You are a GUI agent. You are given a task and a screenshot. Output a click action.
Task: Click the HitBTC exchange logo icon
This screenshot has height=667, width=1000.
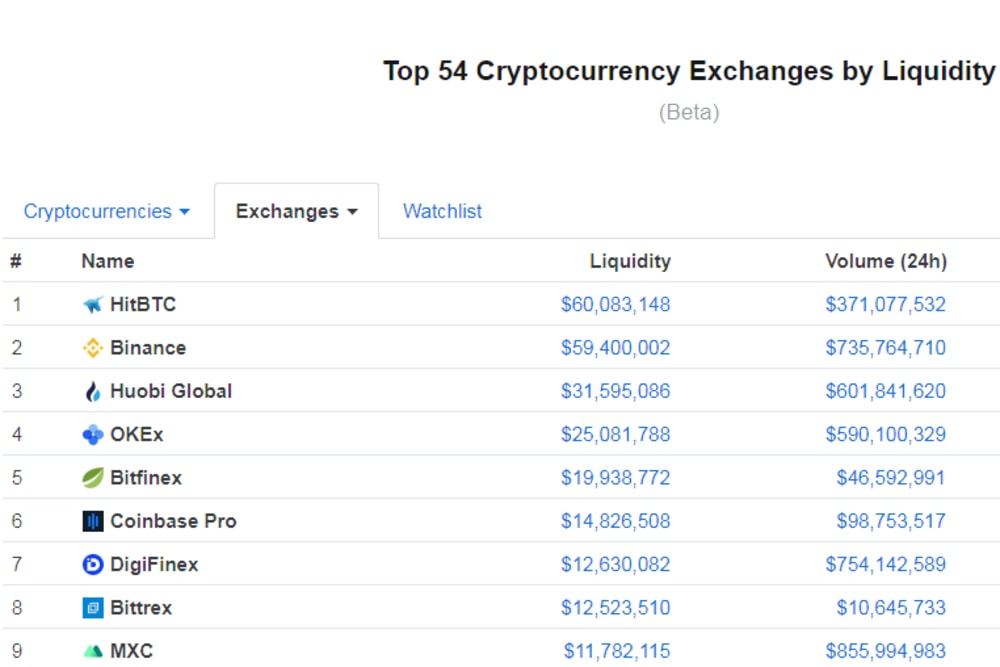[93, 305]
